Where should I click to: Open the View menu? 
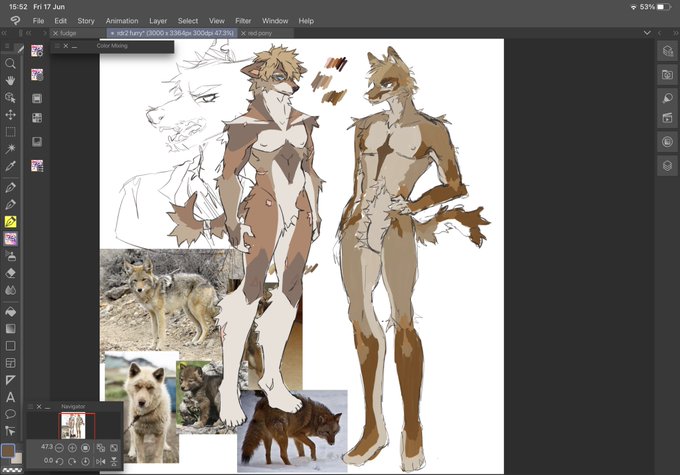(x=216, y=21)
